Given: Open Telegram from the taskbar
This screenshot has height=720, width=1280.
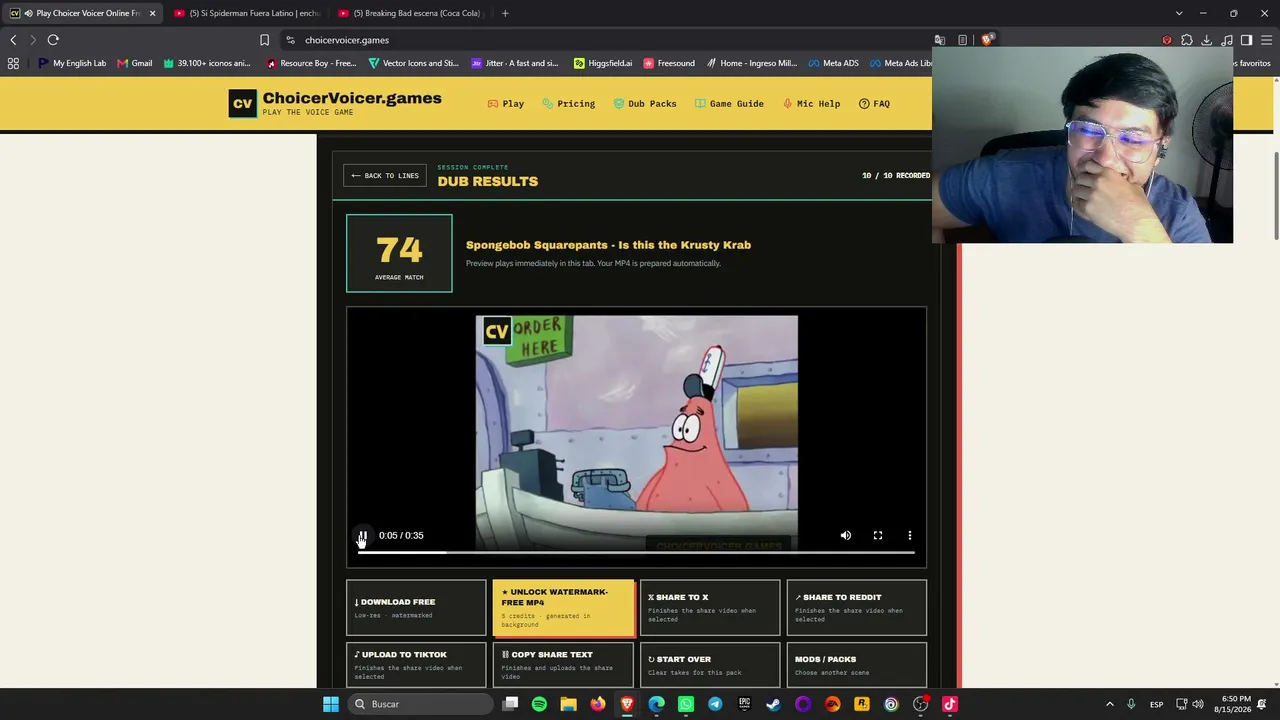Looking at the screenshot, I should pos(715,704).
